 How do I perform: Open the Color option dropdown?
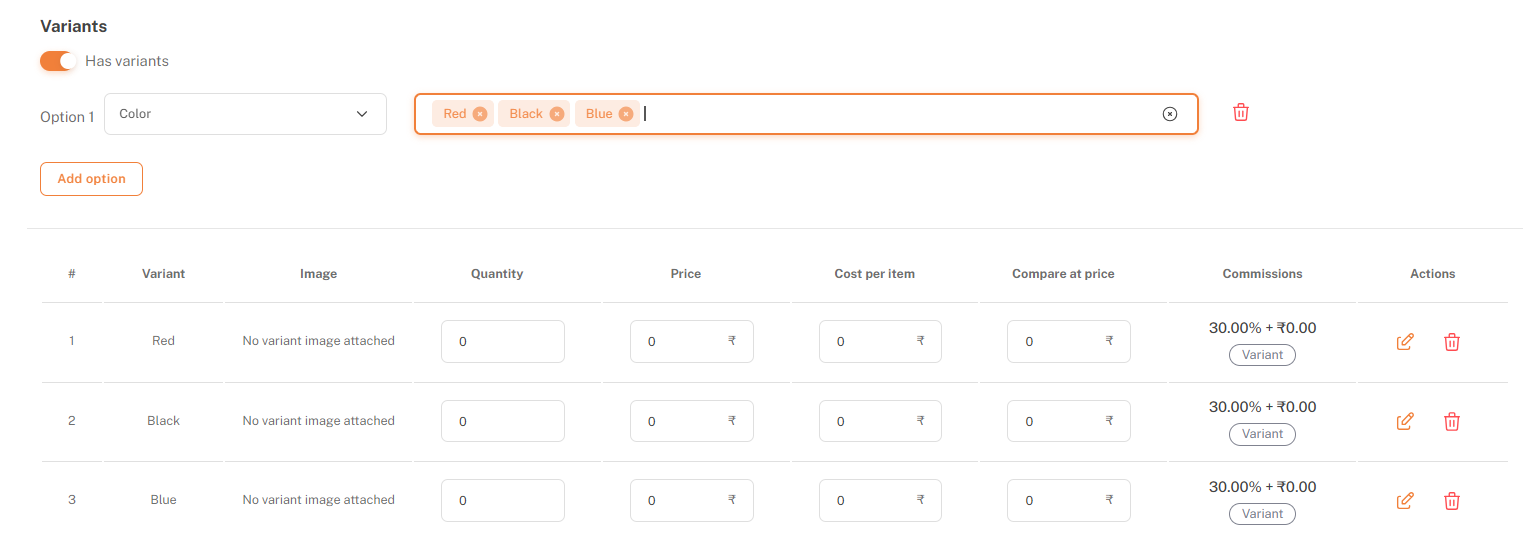click(x=245, y=114)
